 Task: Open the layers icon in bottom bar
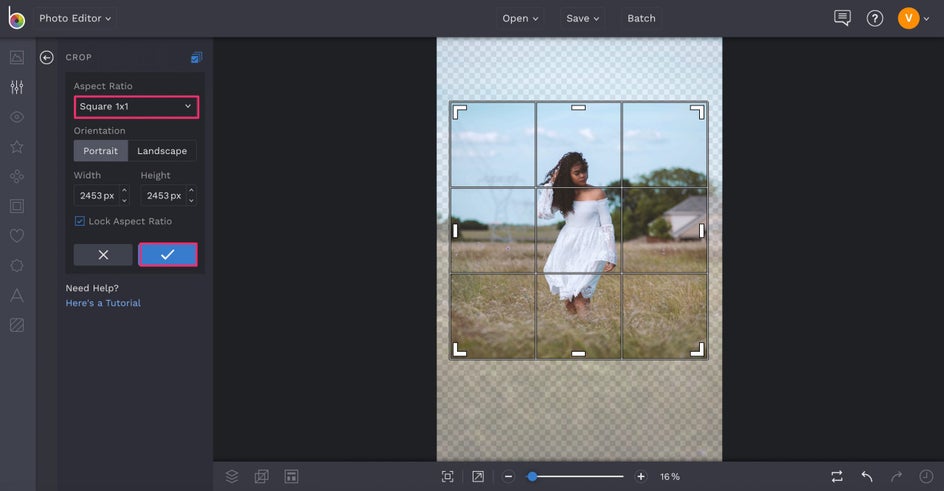[232, 476]
